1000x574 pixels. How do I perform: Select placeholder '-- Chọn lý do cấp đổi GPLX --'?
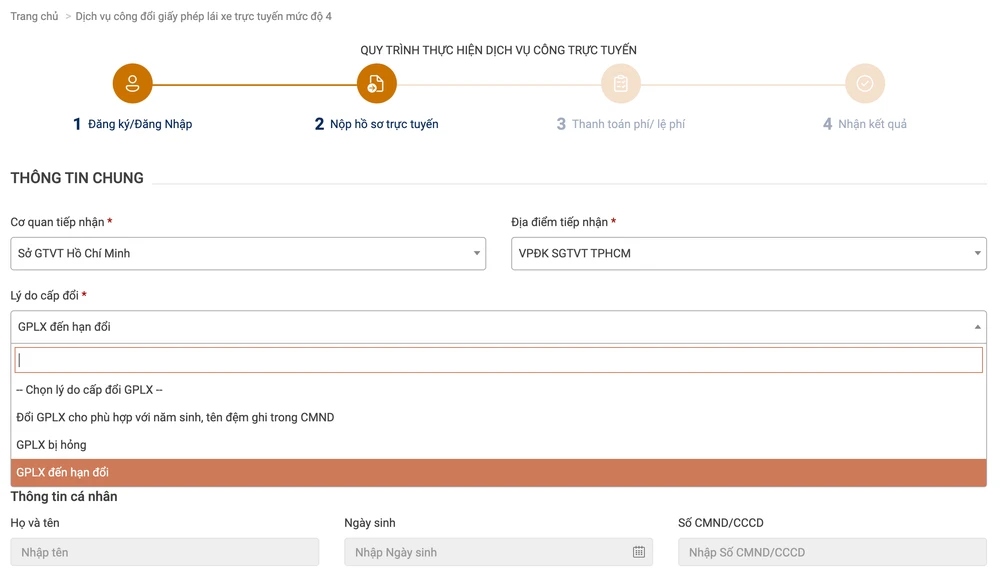click(89, 390)
